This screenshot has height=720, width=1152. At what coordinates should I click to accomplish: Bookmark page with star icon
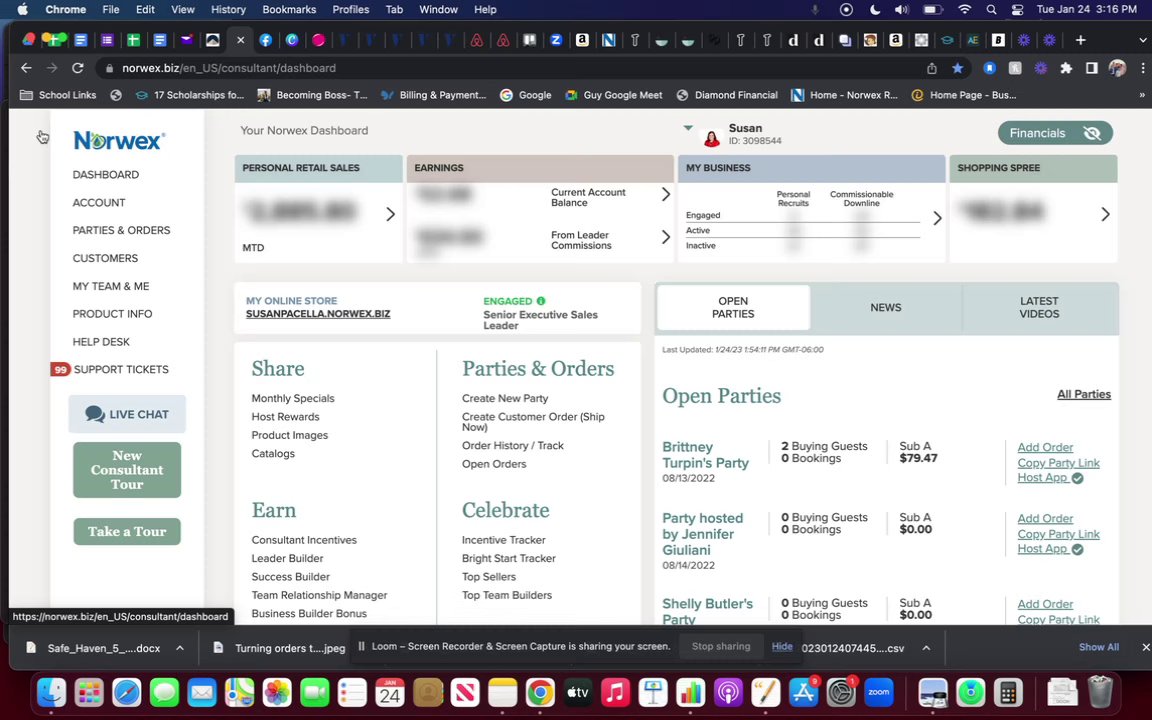(x=957, y=68)
